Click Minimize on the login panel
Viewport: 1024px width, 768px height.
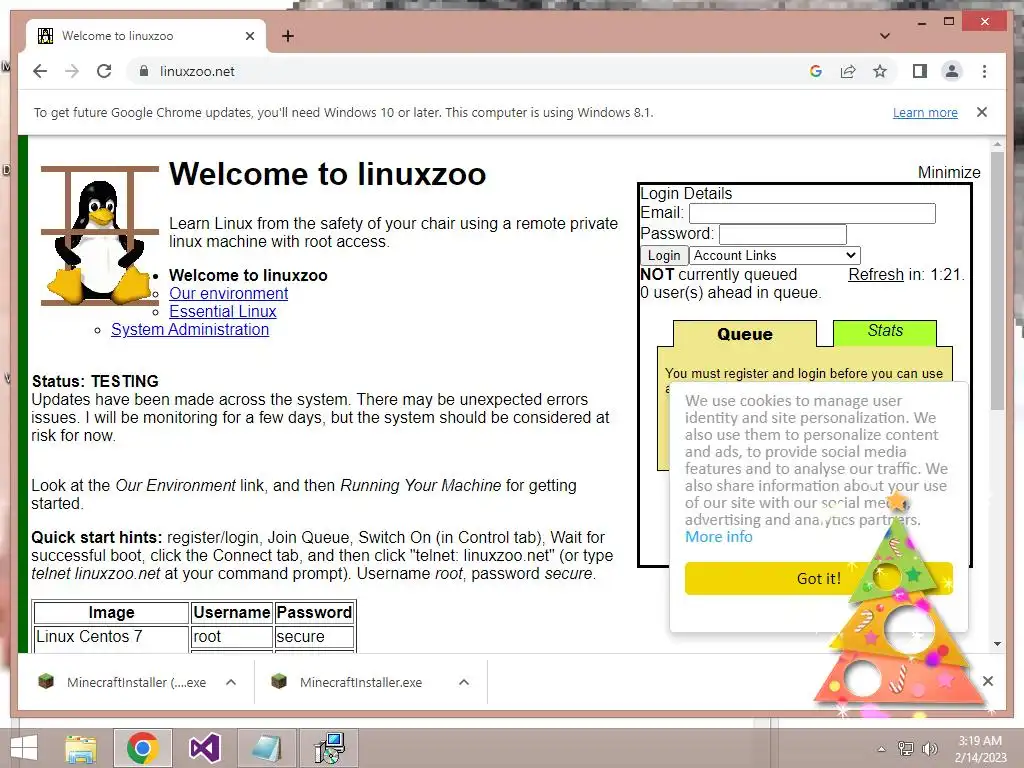click(949, 172)
